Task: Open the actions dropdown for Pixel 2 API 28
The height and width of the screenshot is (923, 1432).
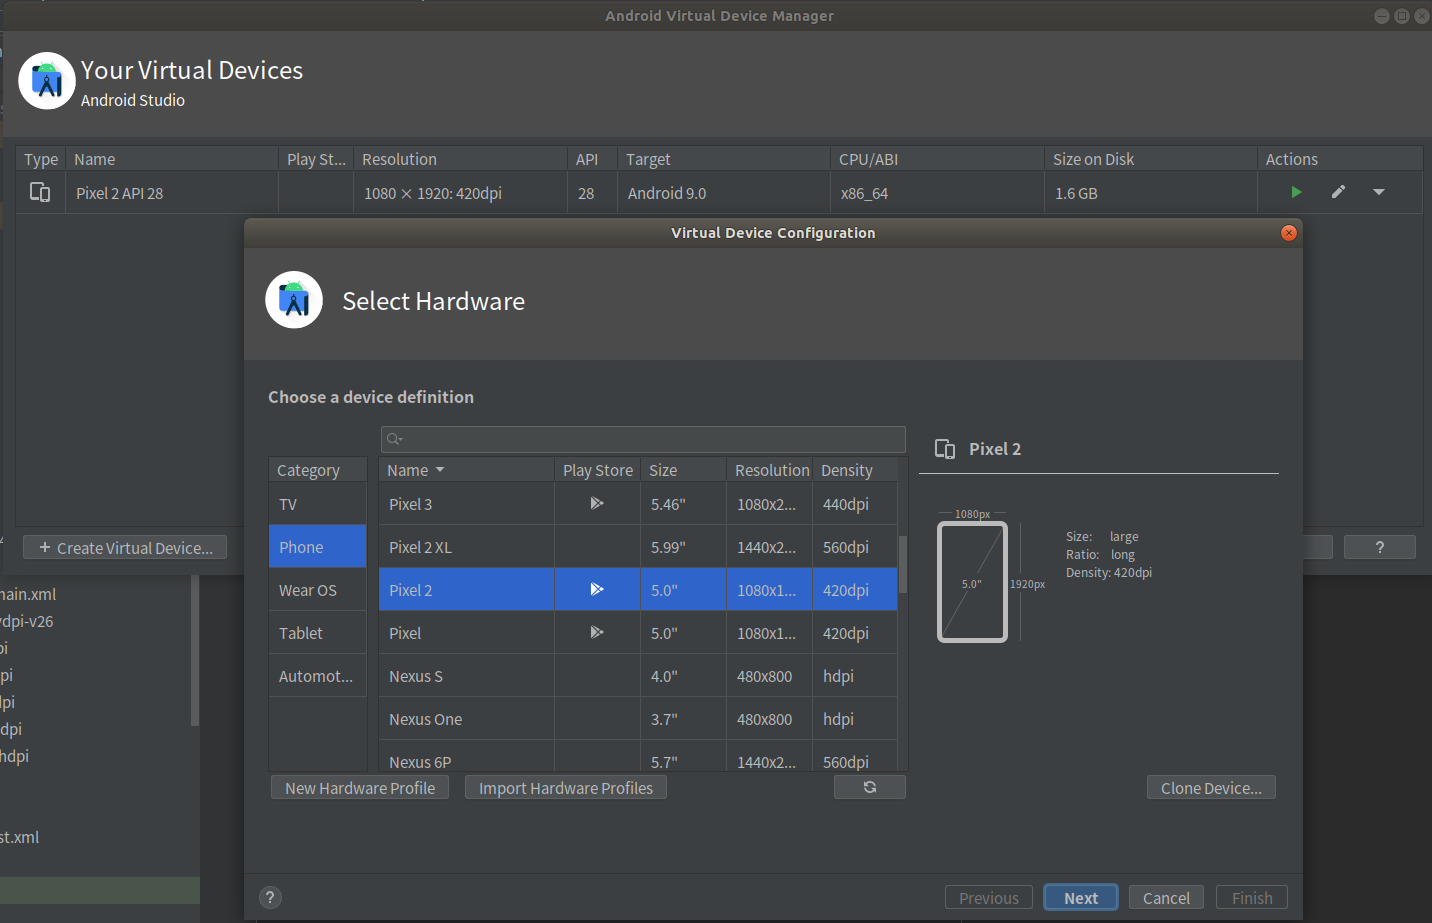Action: pos(1379,192)
